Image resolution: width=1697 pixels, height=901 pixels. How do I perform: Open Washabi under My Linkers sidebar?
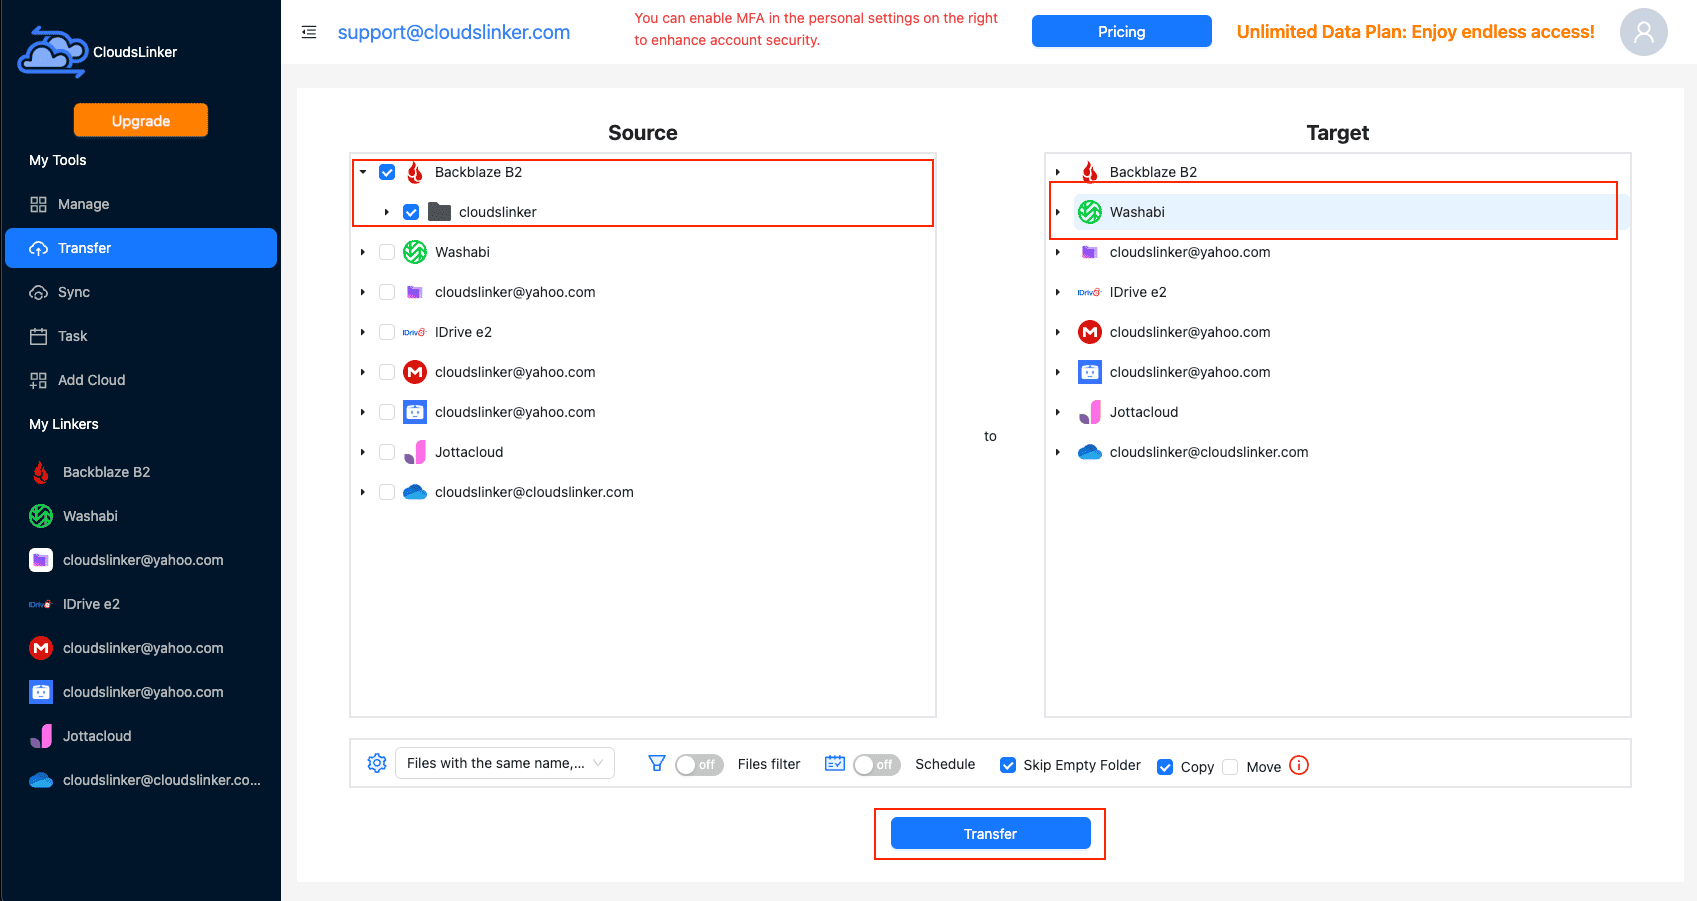[141, 516]
